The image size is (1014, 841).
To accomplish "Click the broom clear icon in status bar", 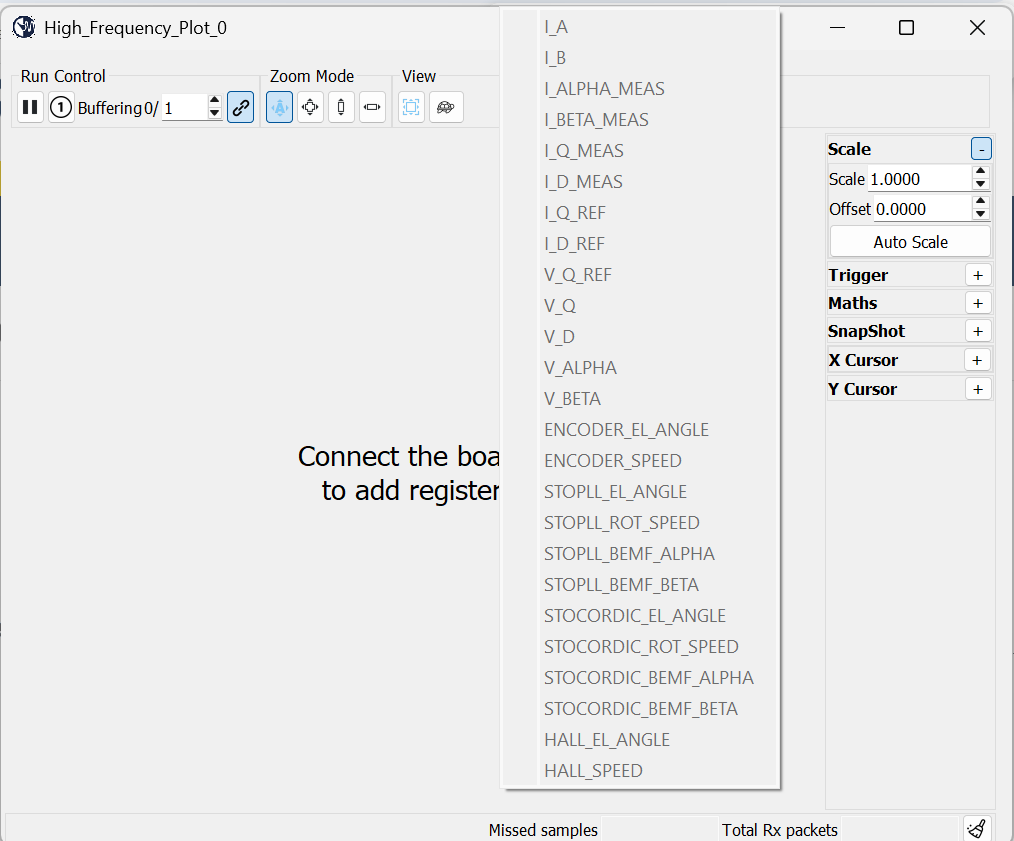I will pos(977,829).
